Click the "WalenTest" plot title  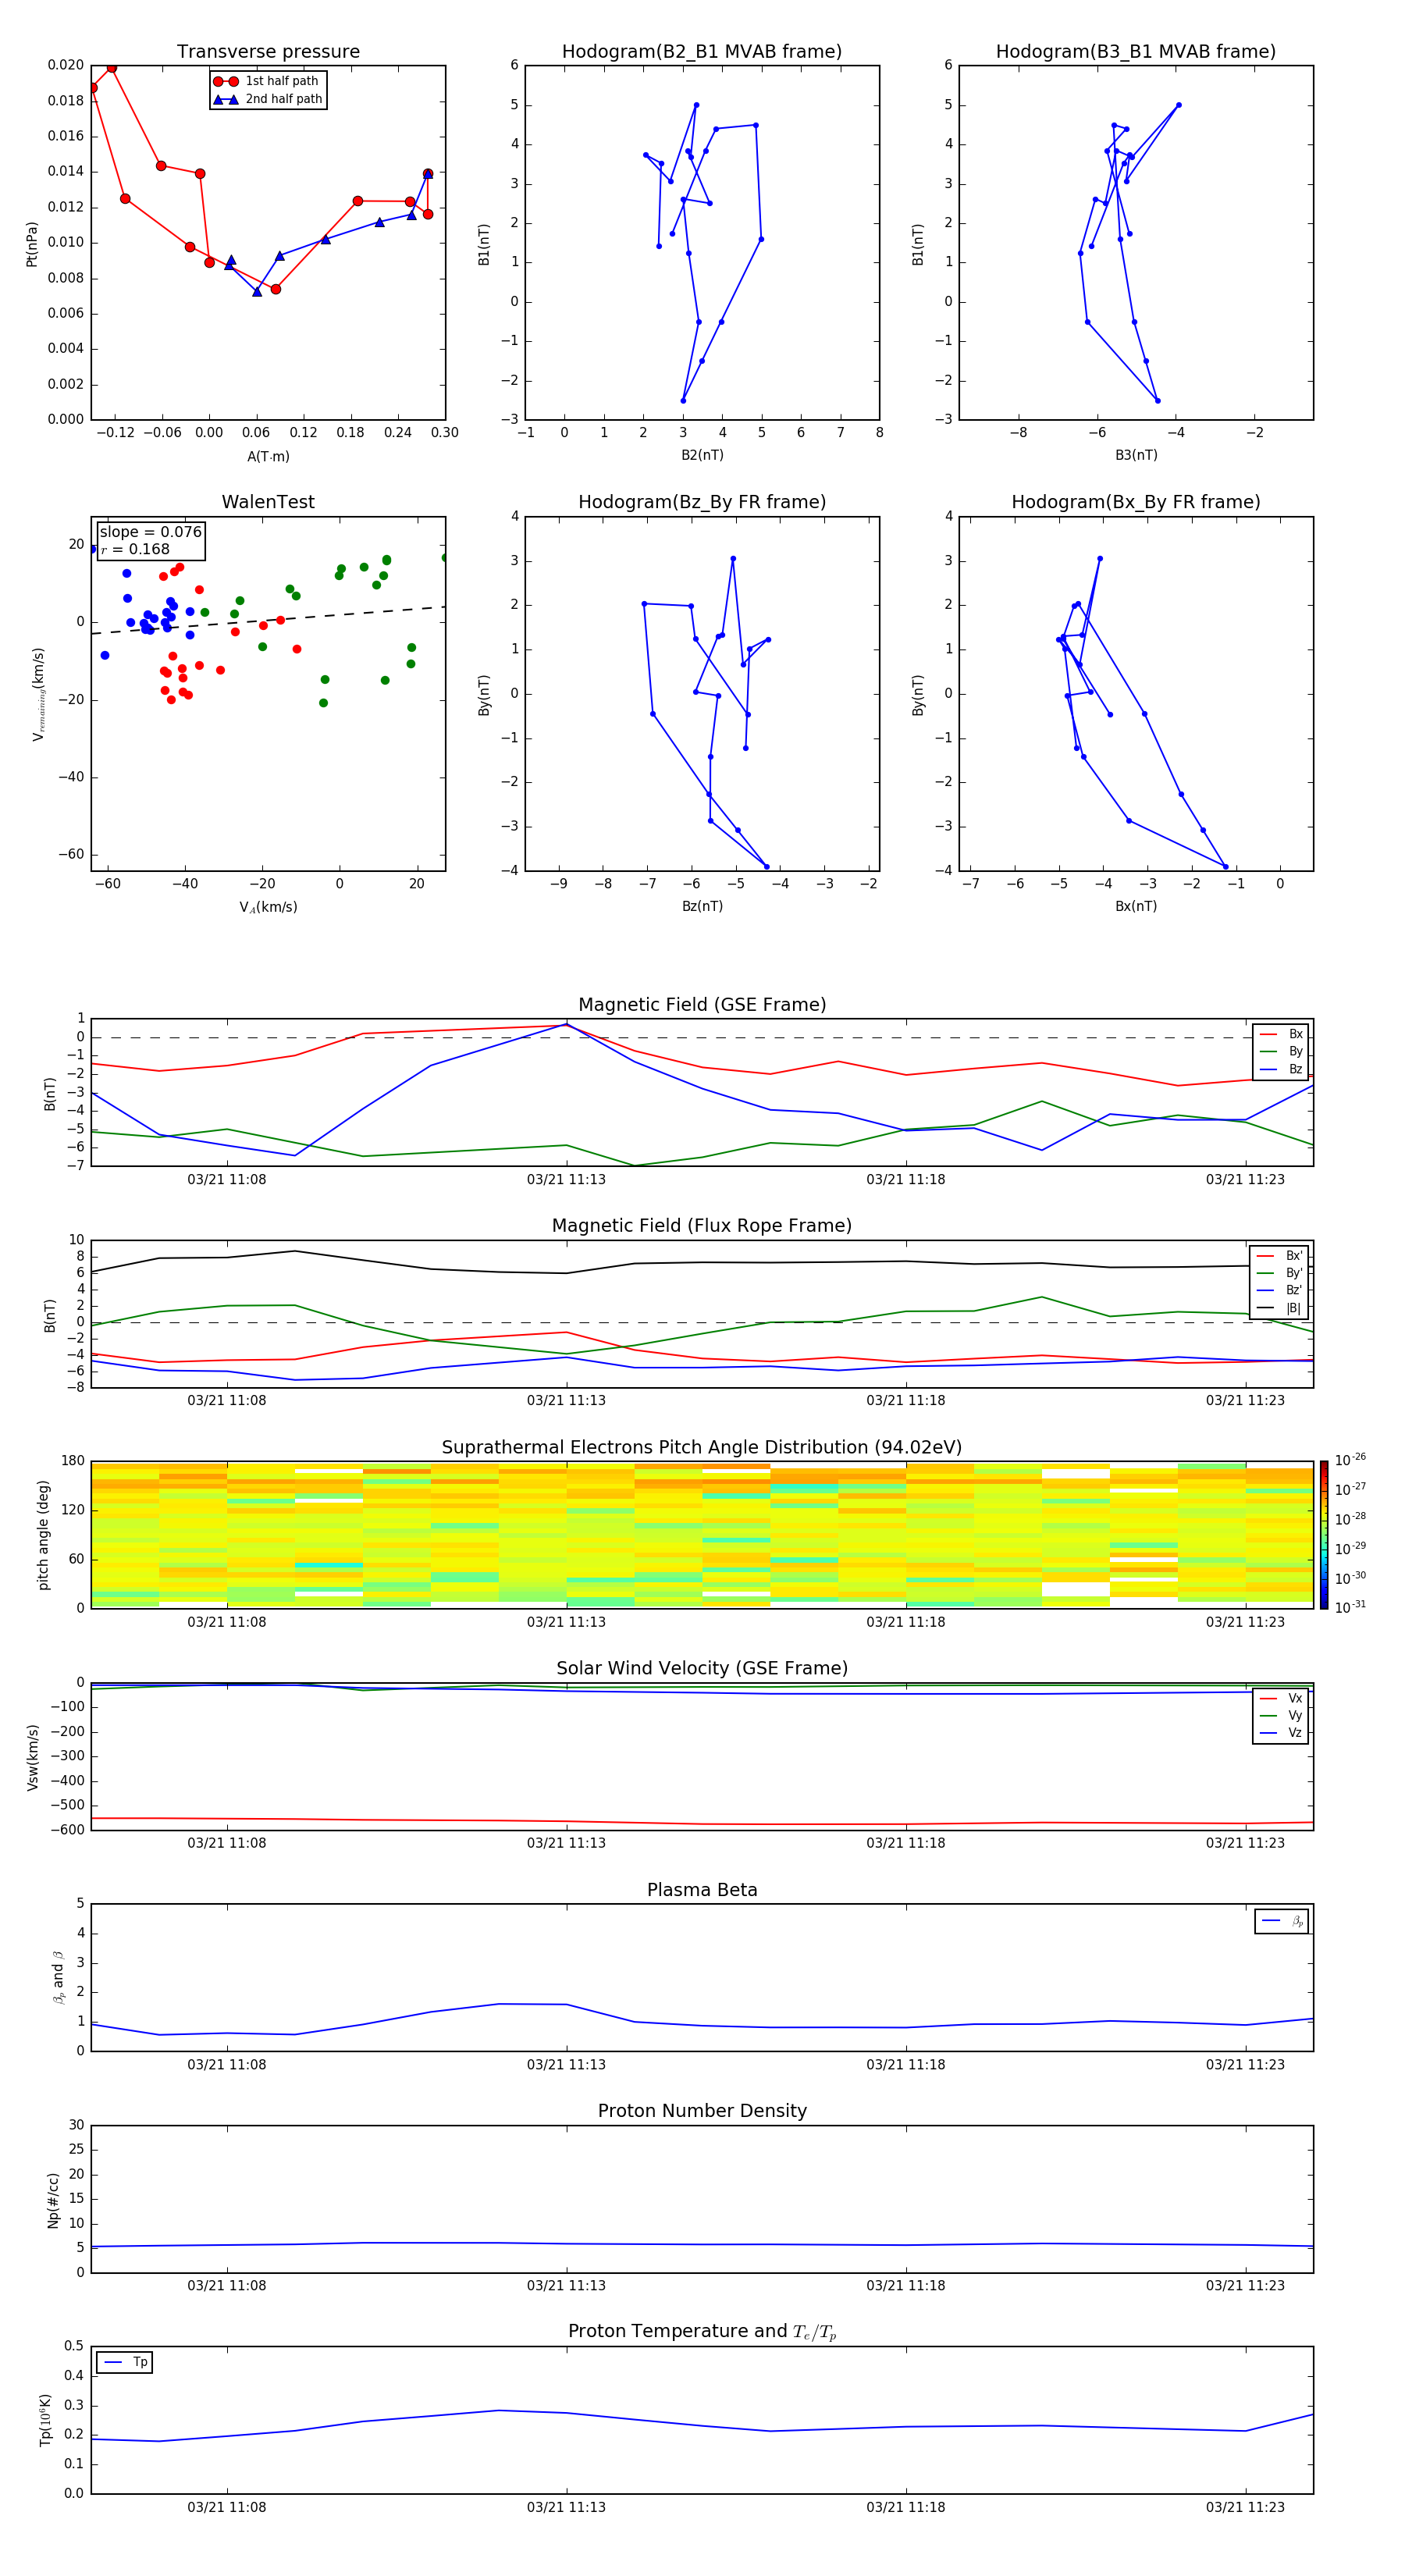tap(268, 502)
